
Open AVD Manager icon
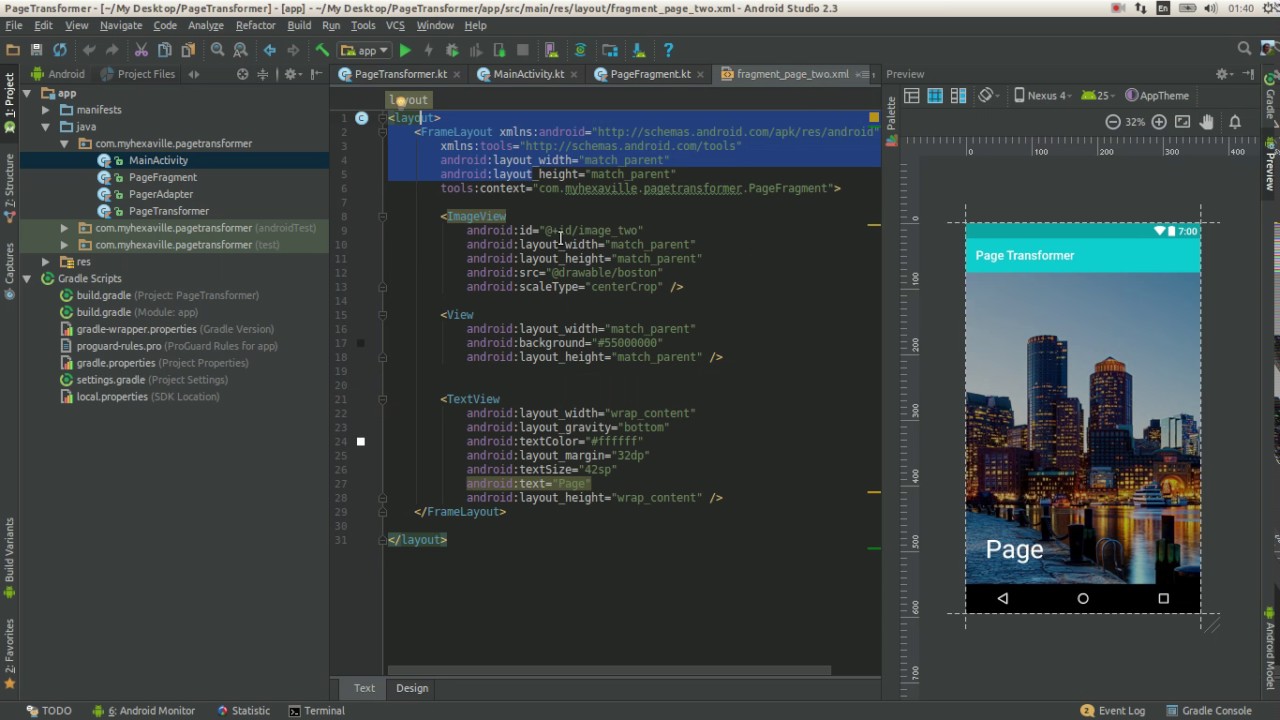pyautogui.click(x=551, y=50)
